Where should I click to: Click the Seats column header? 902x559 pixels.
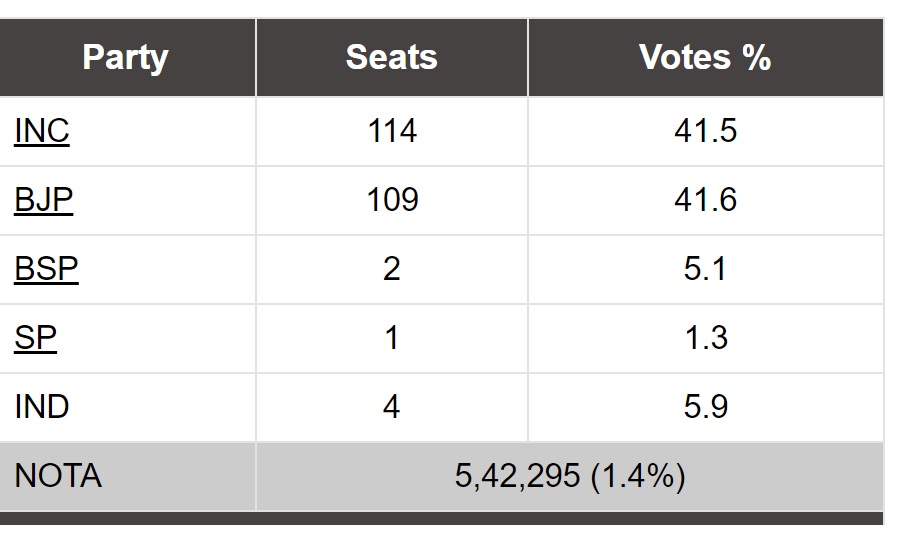391,57
